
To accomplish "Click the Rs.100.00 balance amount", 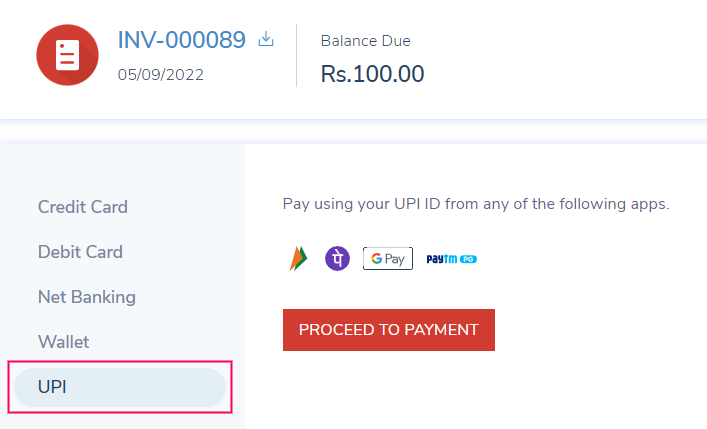I will (372, 74).
